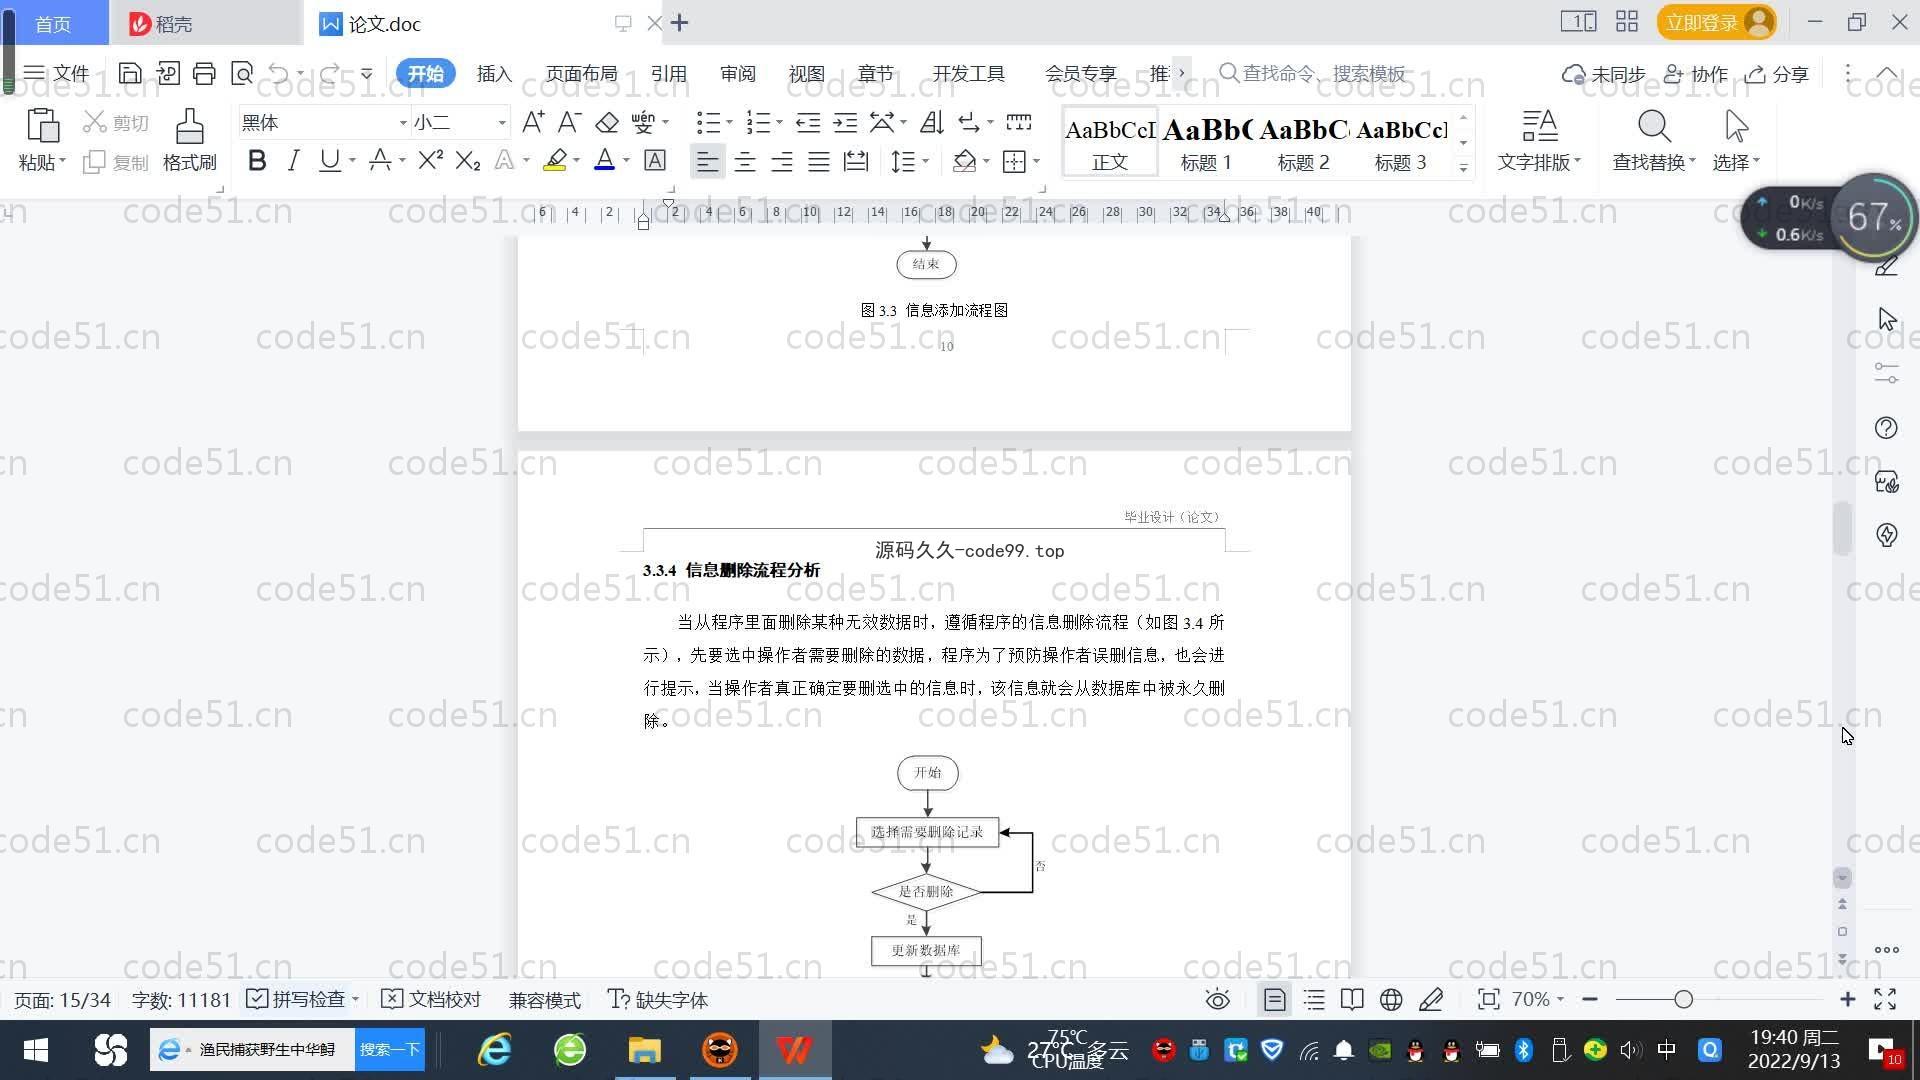Toggle bold formatting
The width and height of the screenshot is (1920, 1080).
click(x=257, y=161)
